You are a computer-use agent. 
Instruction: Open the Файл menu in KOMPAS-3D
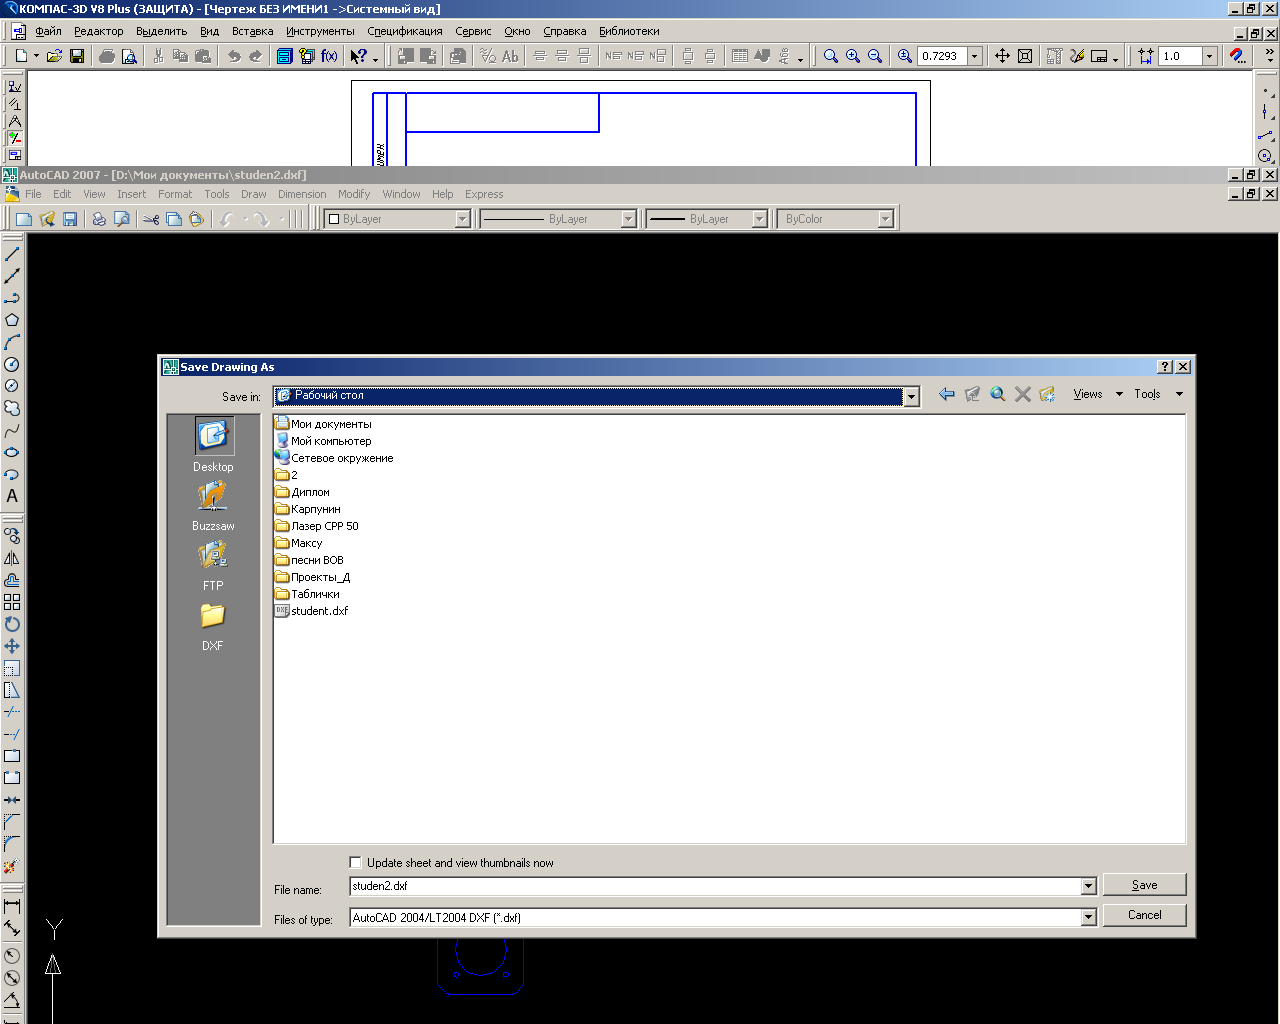[48, 31]
